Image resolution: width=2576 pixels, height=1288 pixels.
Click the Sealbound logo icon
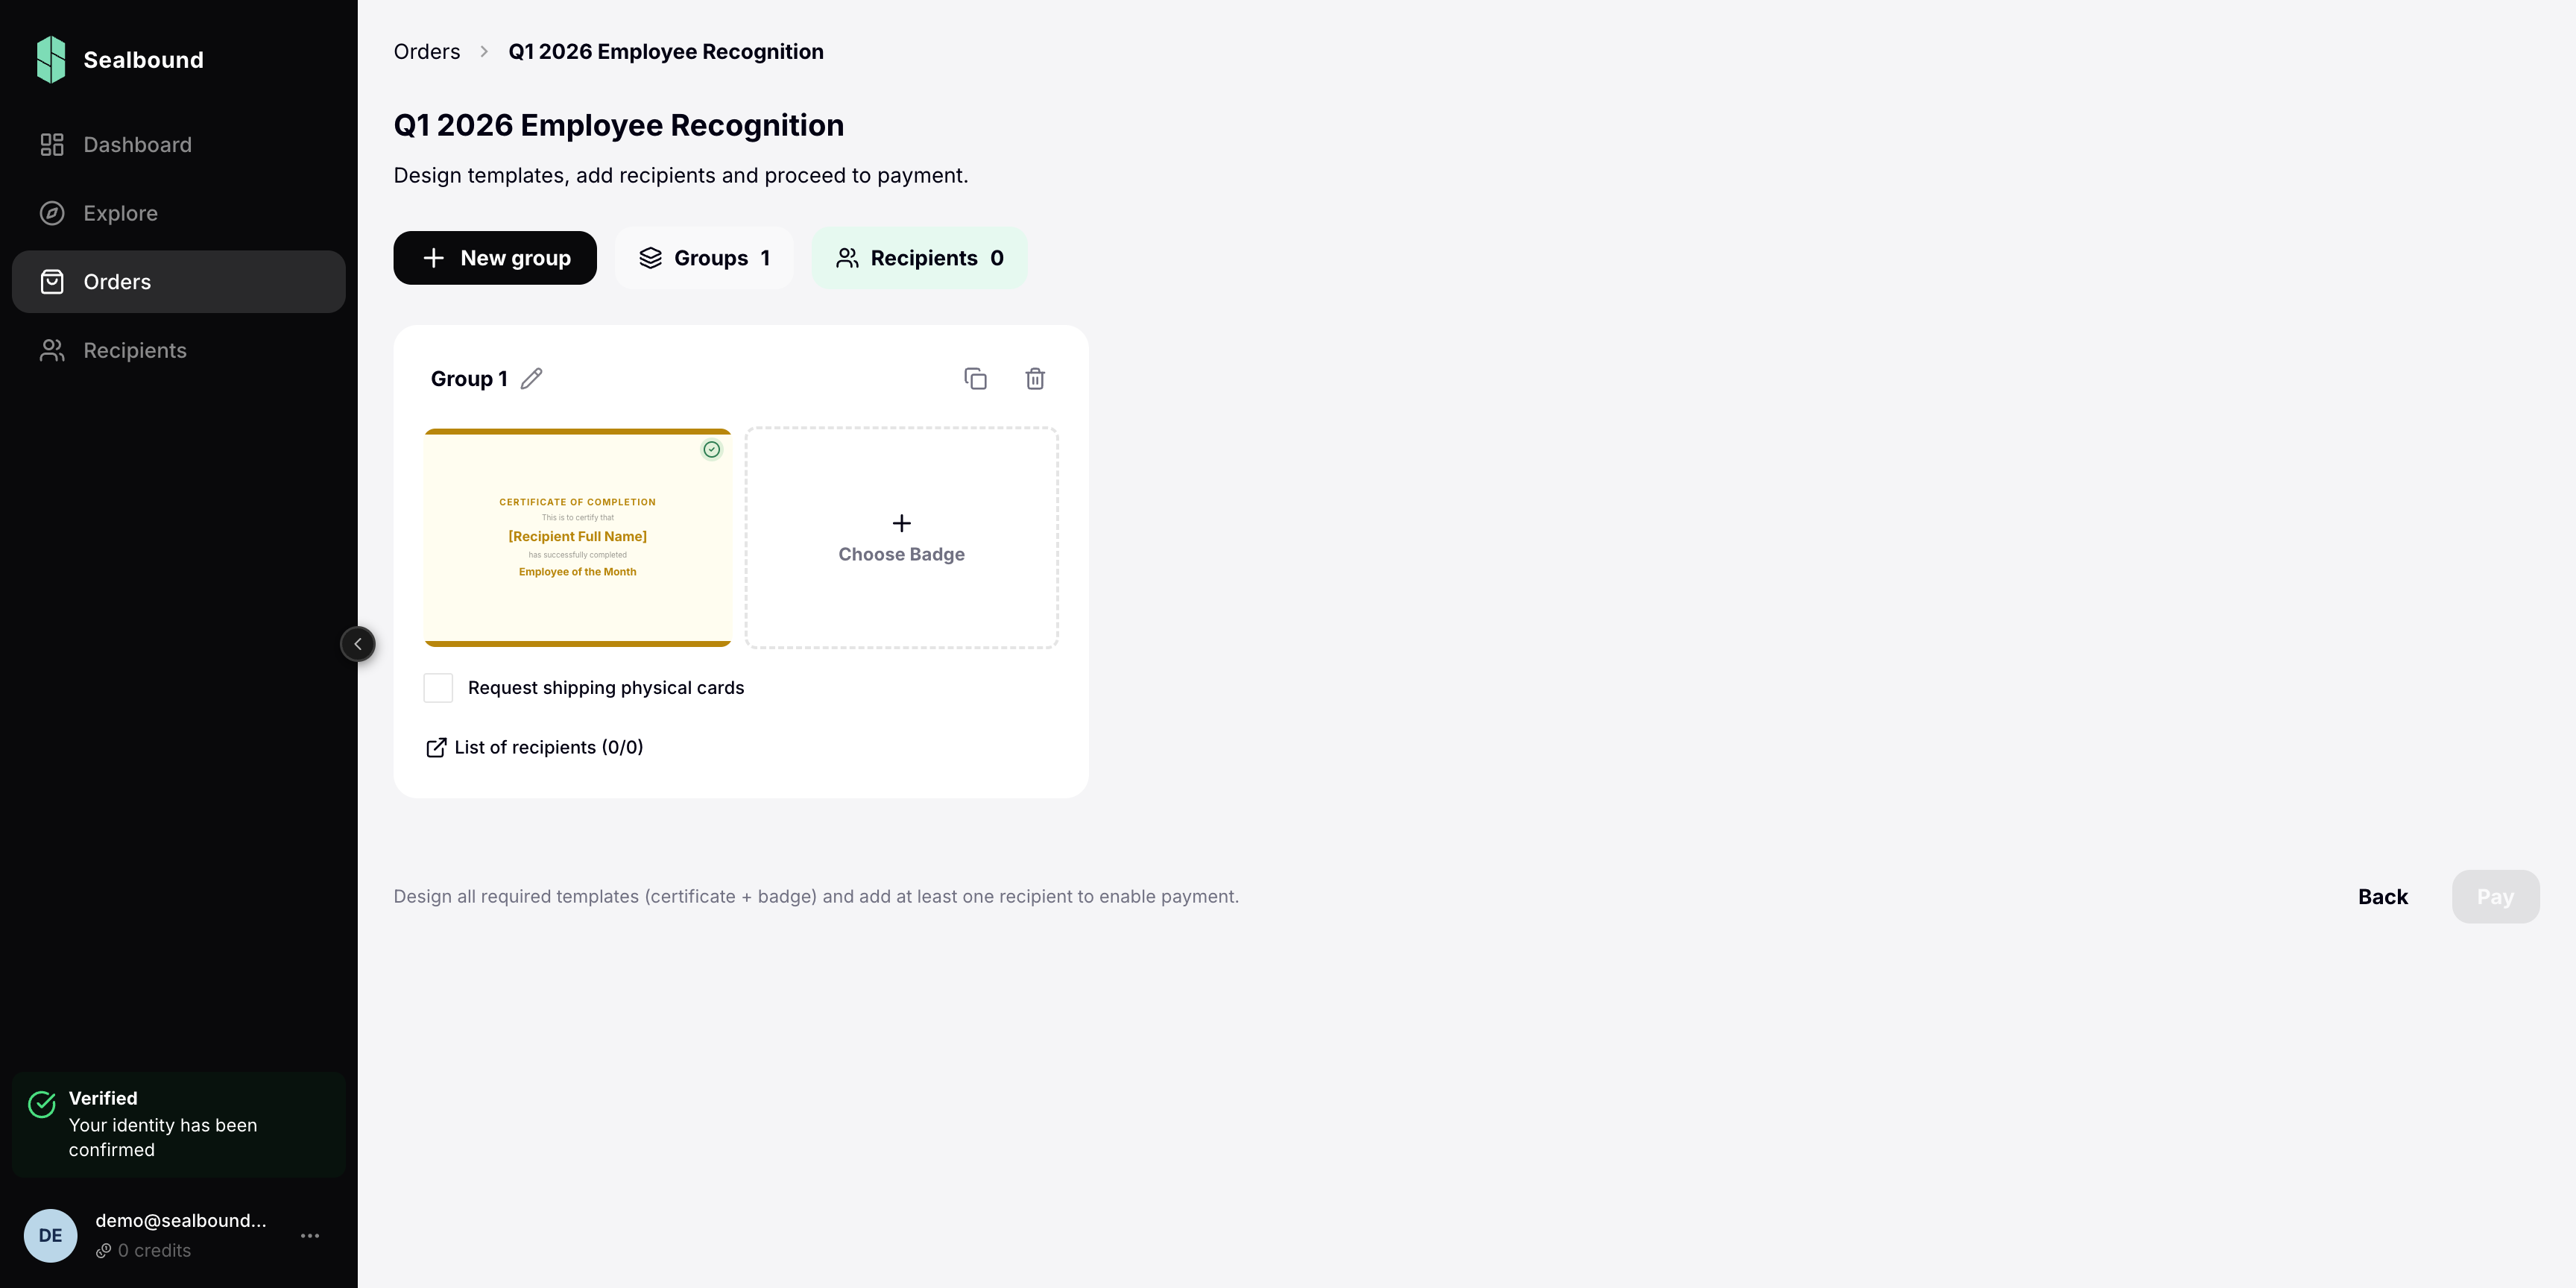(51, 60)
